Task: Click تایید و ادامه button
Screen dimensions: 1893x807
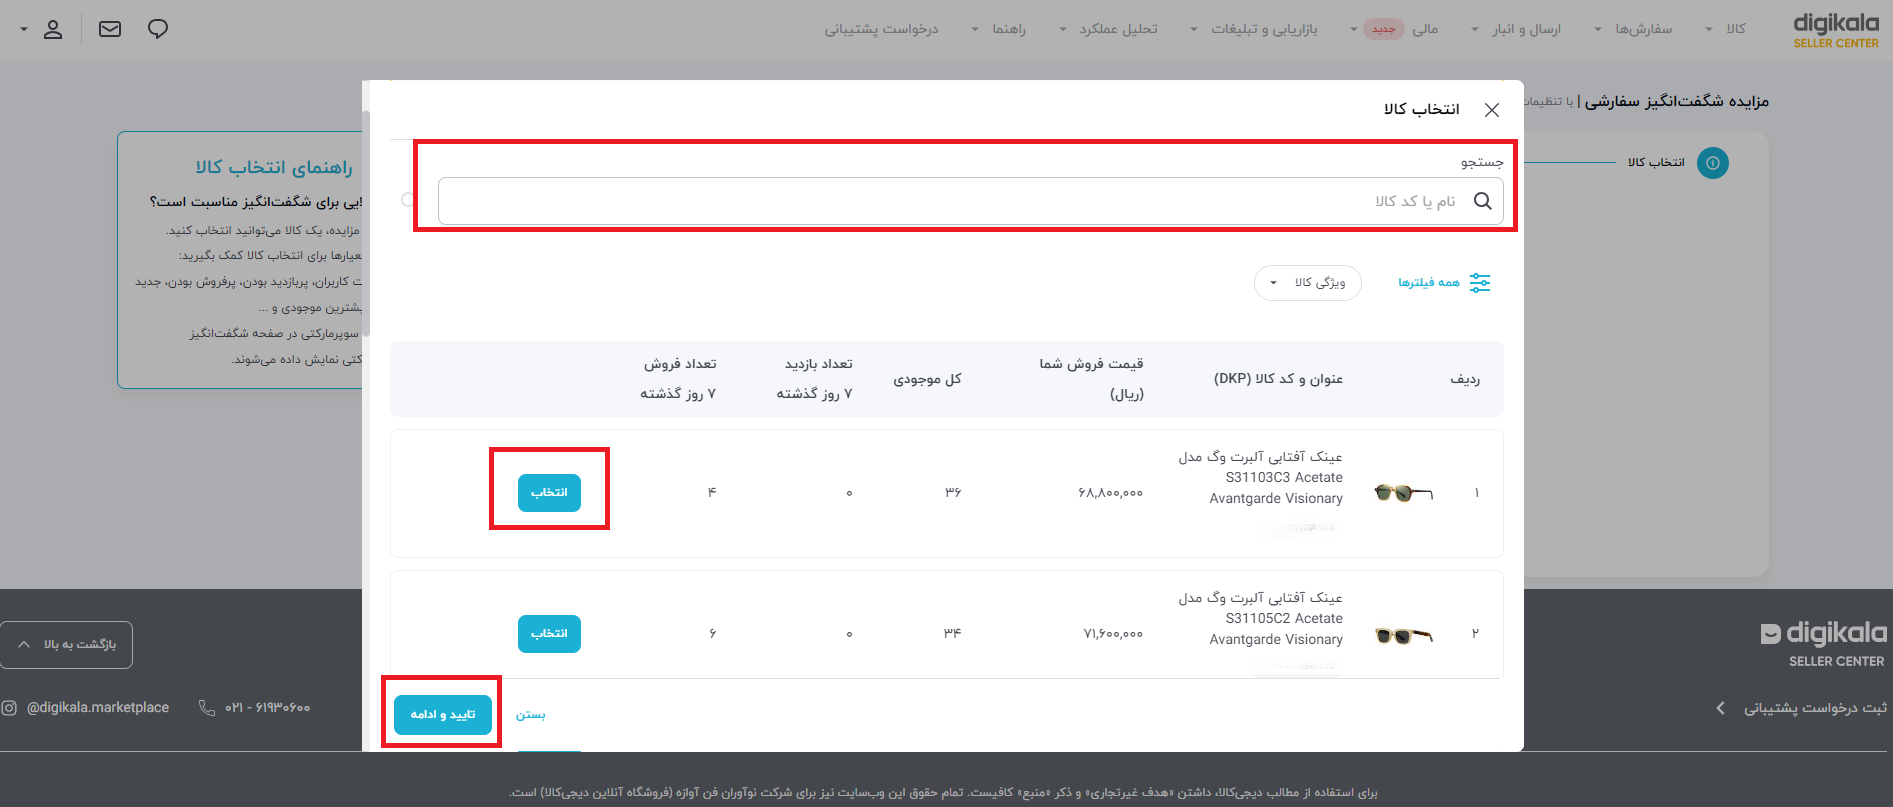Action: tap(443, 714)
